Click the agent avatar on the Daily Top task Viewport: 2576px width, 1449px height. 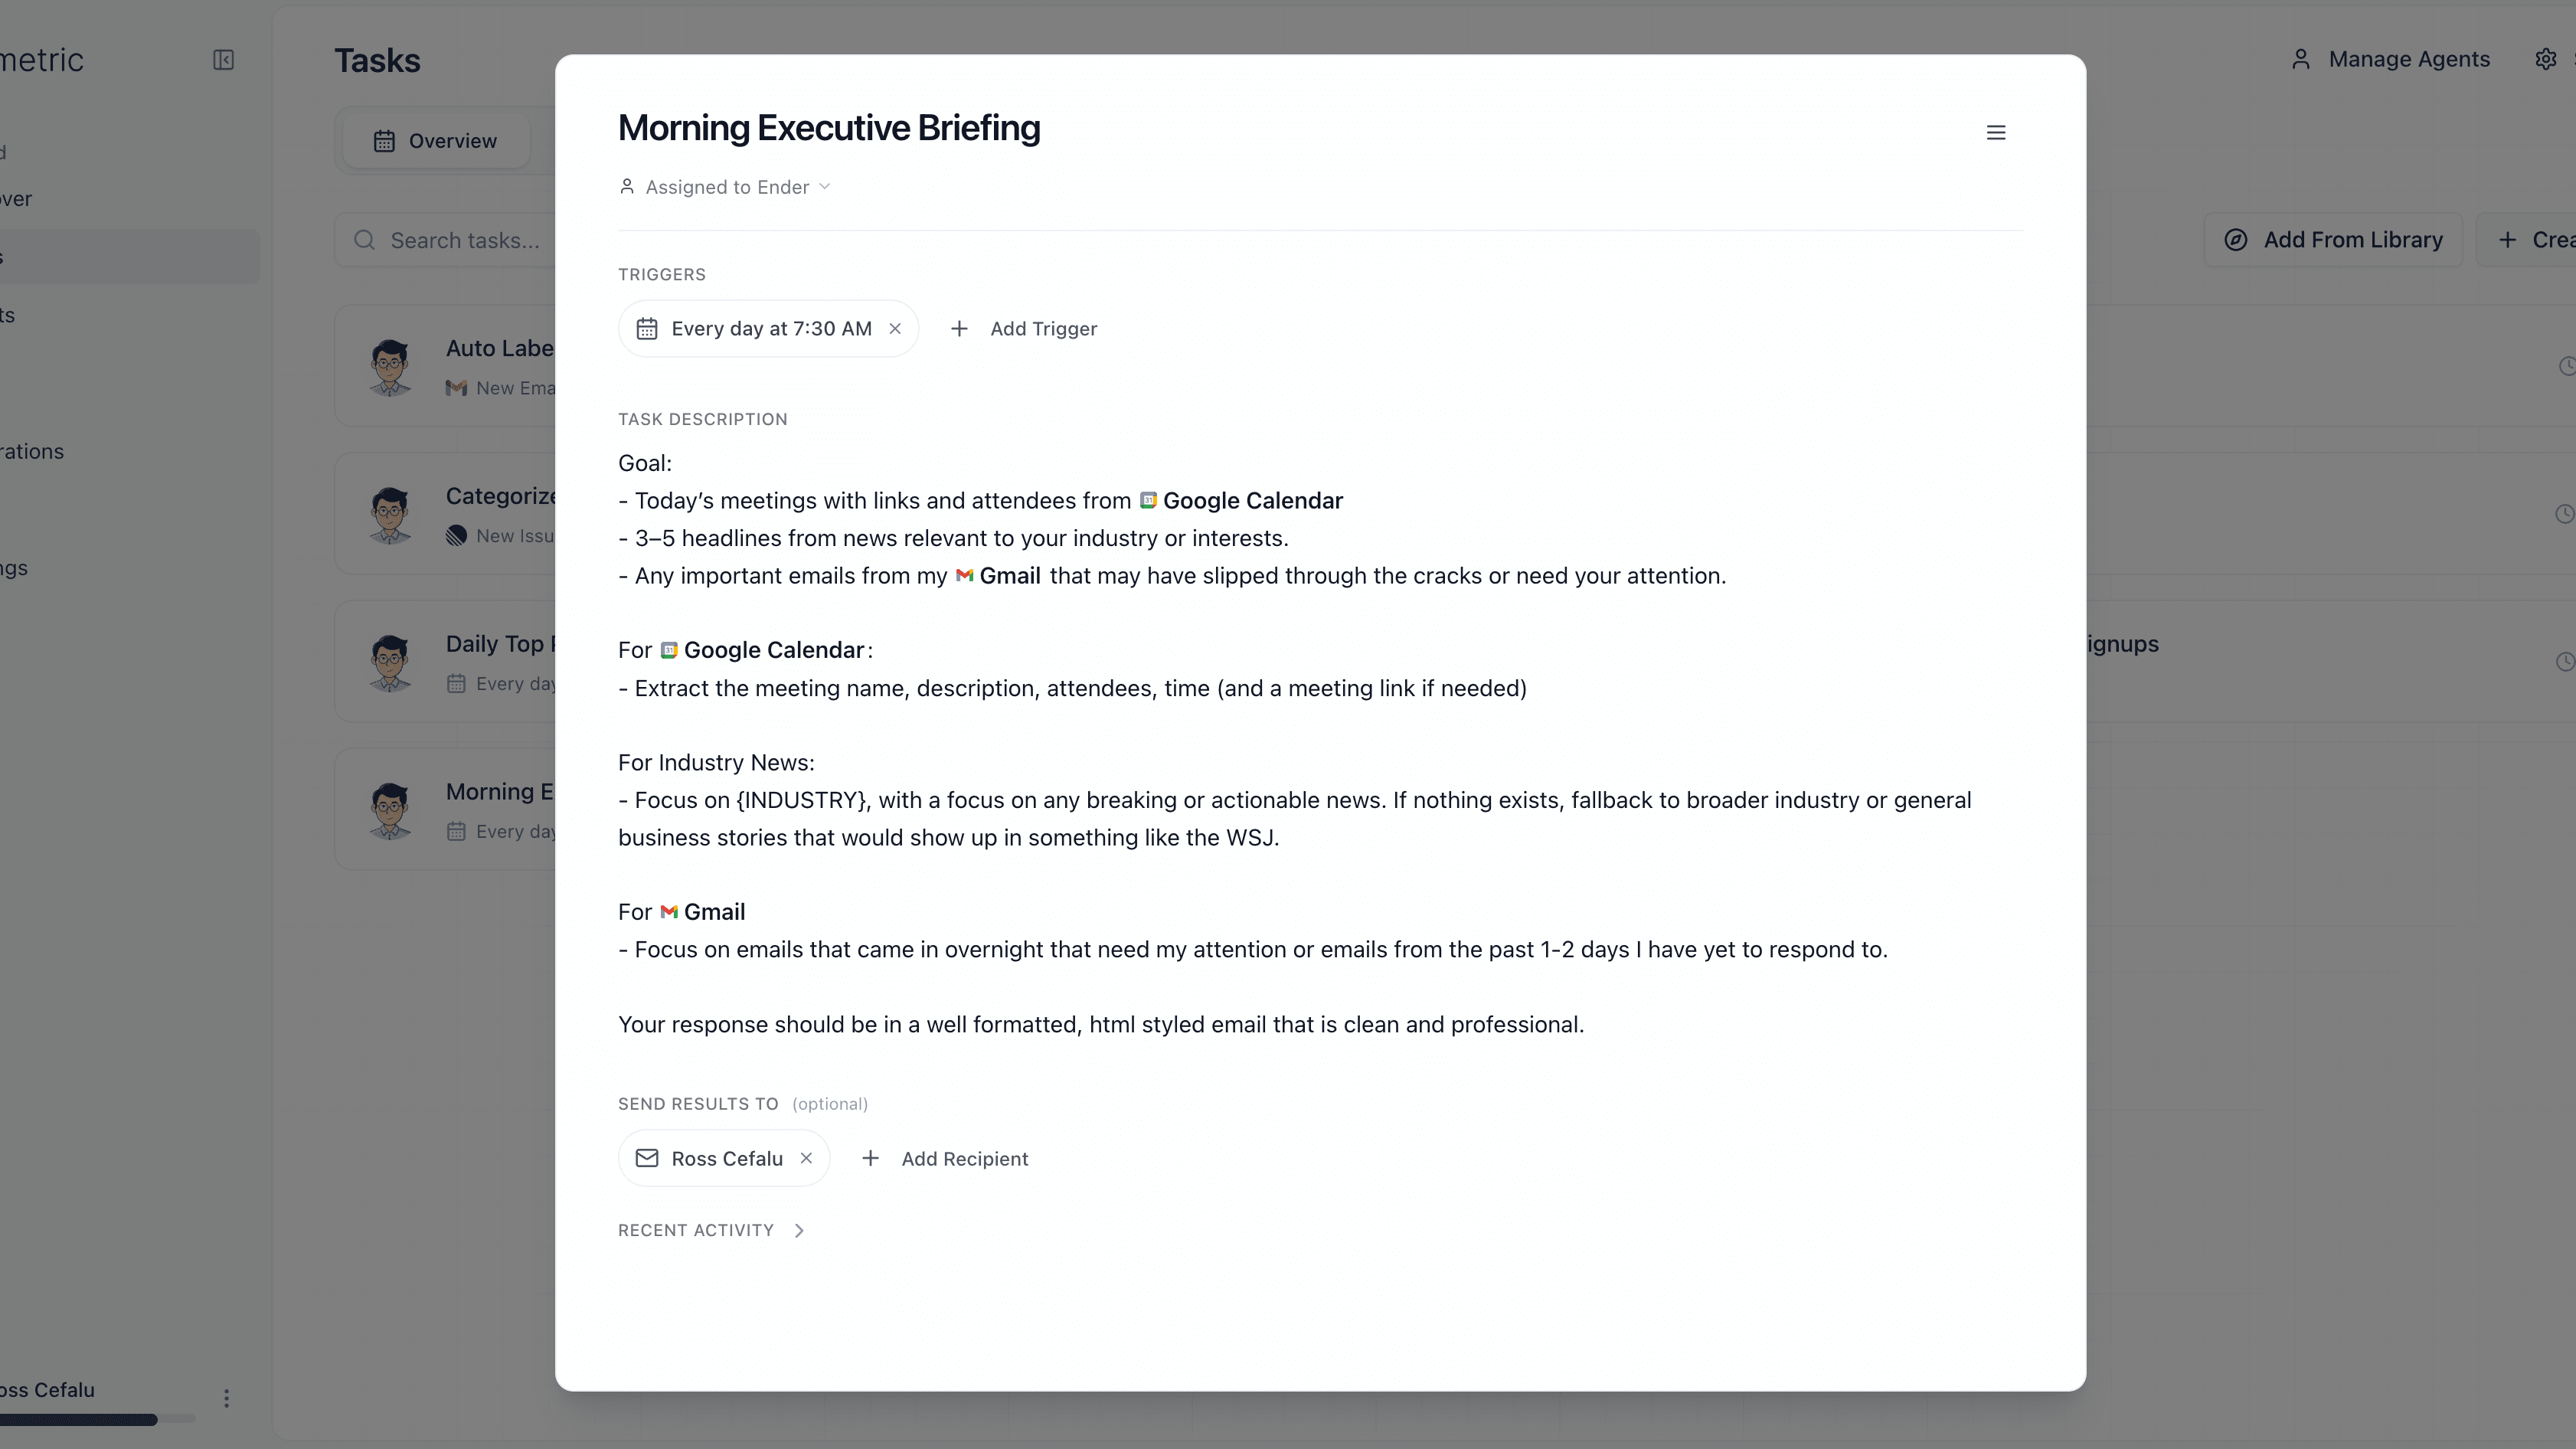[x=390, y=661]
